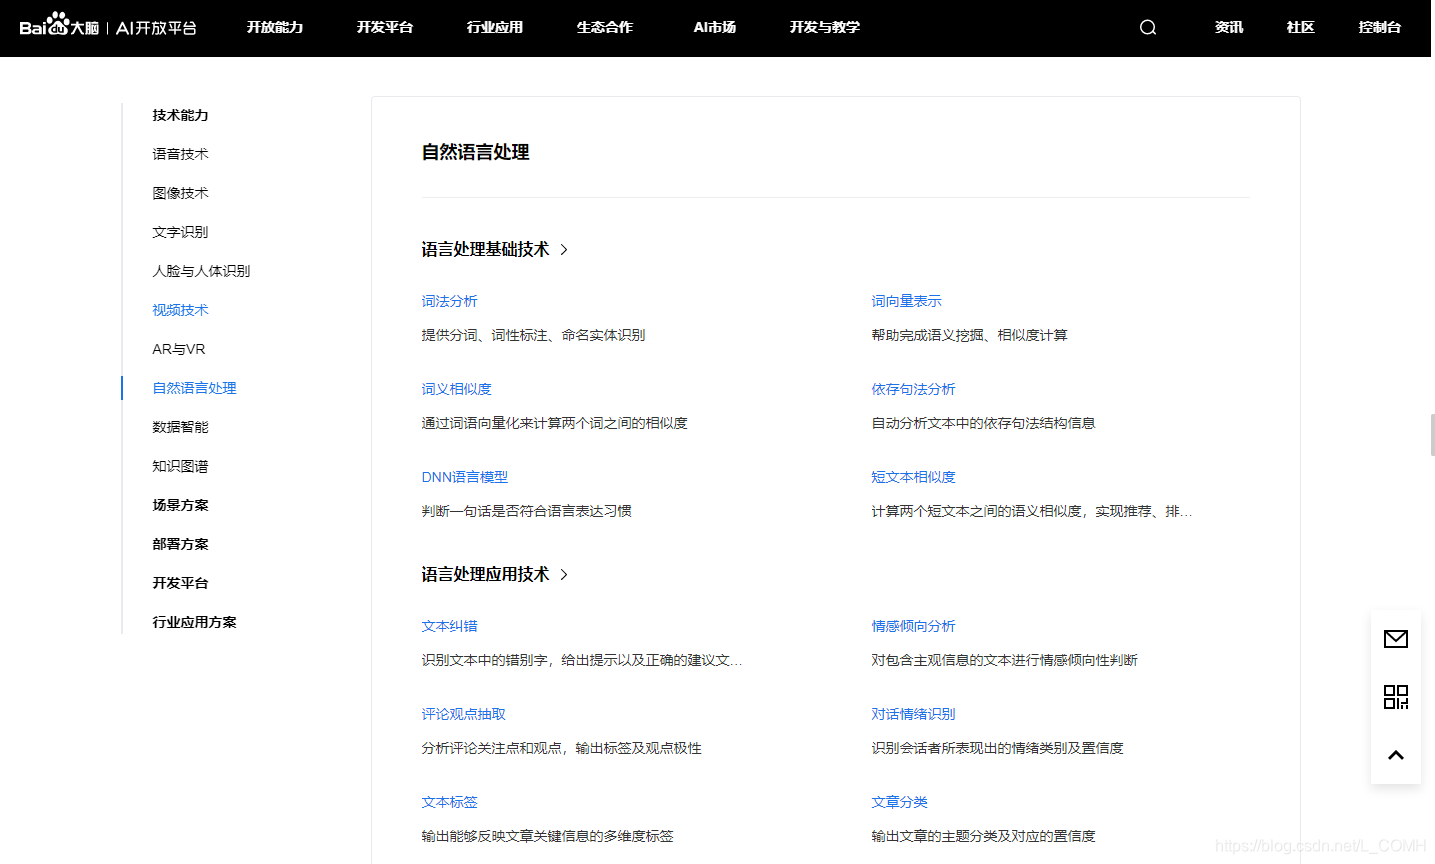Click the 自然语言处理 page title
The width and height of the screenshot is (1435, 864).
coord(476,152)
